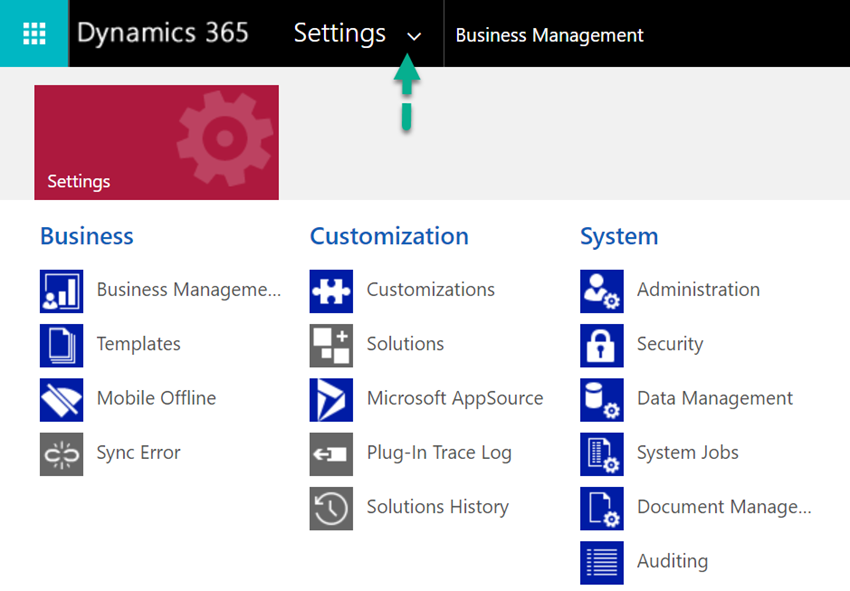This screenshot has width=850, height=591.
Task: Open the Mobile Offline icon
Action: click(61, 400)
